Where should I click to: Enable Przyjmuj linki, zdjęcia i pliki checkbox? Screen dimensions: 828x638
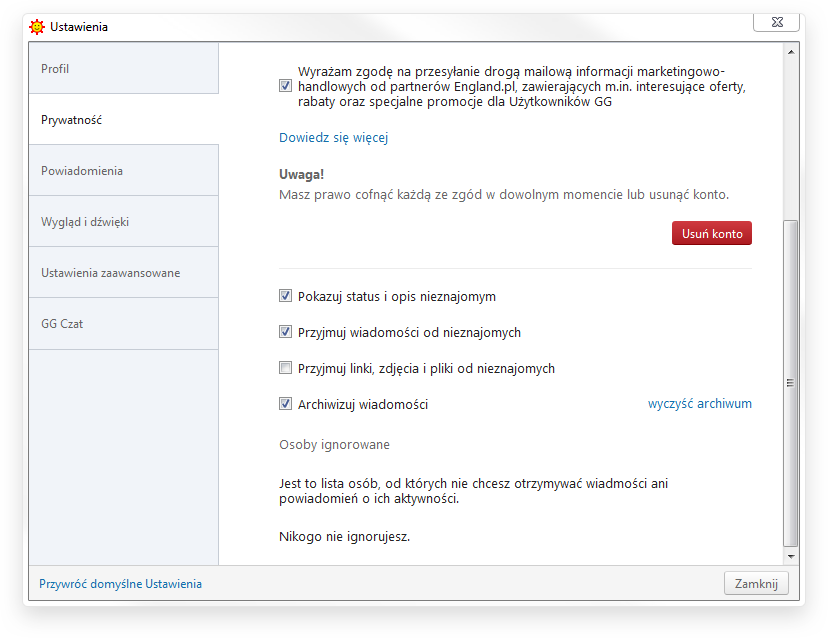tap(285, 368)
